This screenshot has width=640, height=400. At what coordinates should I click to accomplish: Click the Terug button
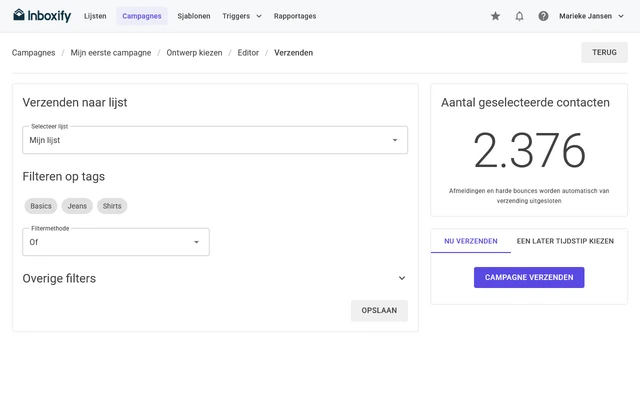(604, 52)
